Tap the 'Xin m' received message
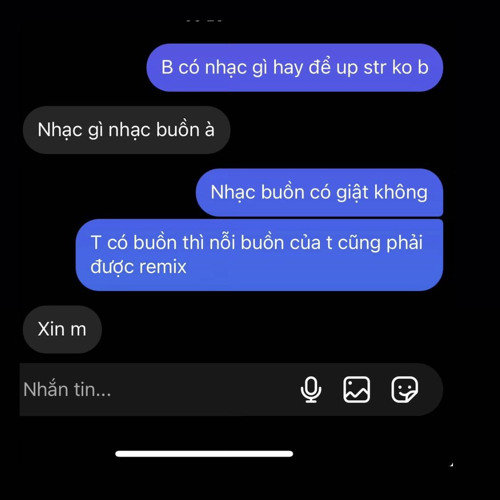Viewport: 500px width, 500px height. pyautogui.click(x=62, y=329)
